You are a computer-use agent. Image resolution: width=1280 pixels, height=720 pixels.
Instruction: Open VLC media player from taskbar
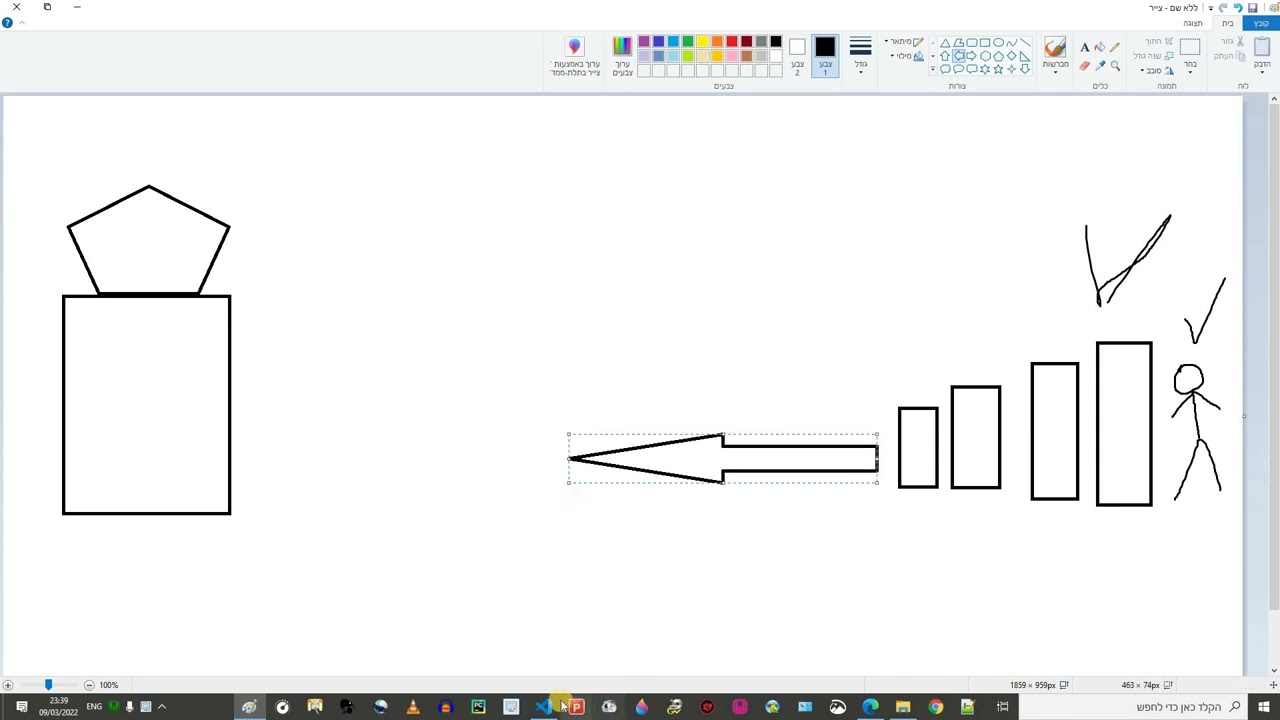point(413,707)
